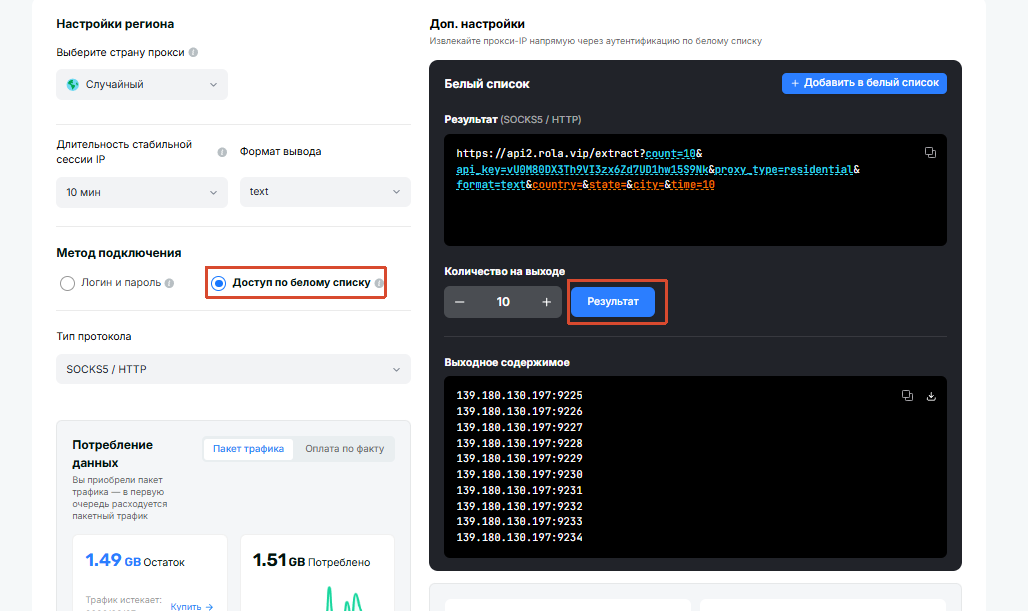Switch to Оплата по факту tab
This screenshot has height=611, width=1028.
(x=344, y=449)
